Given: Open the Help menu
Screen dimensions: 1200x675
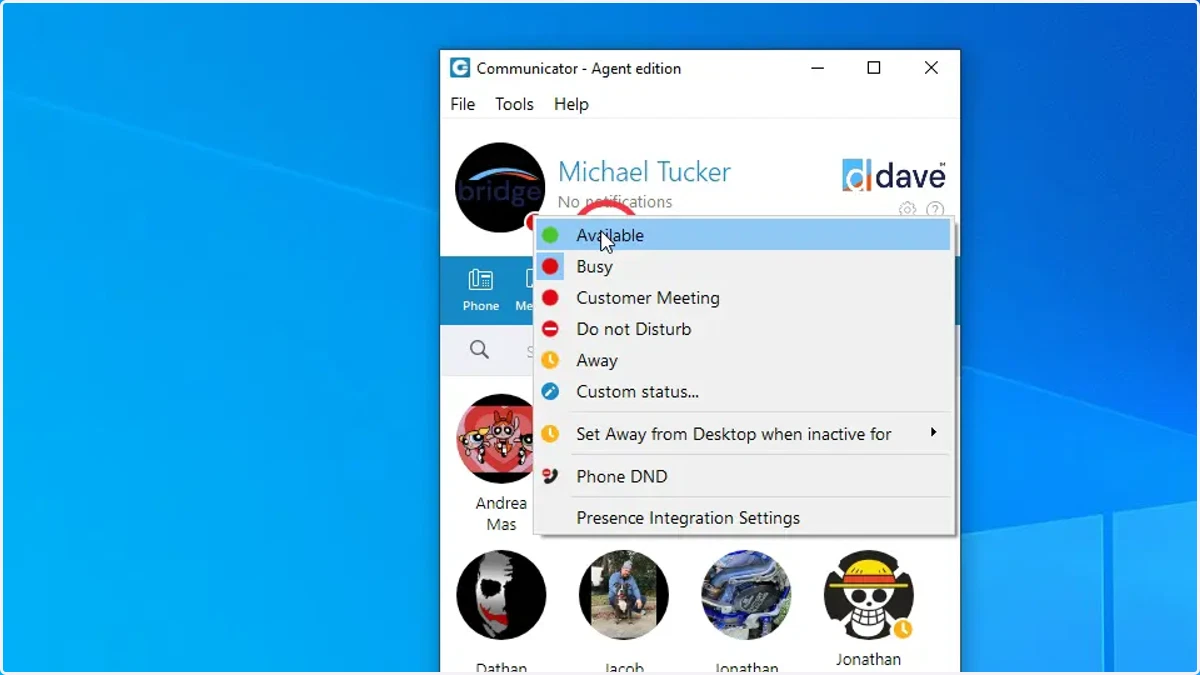Looking at the screenshot, I should pos(571,104).
